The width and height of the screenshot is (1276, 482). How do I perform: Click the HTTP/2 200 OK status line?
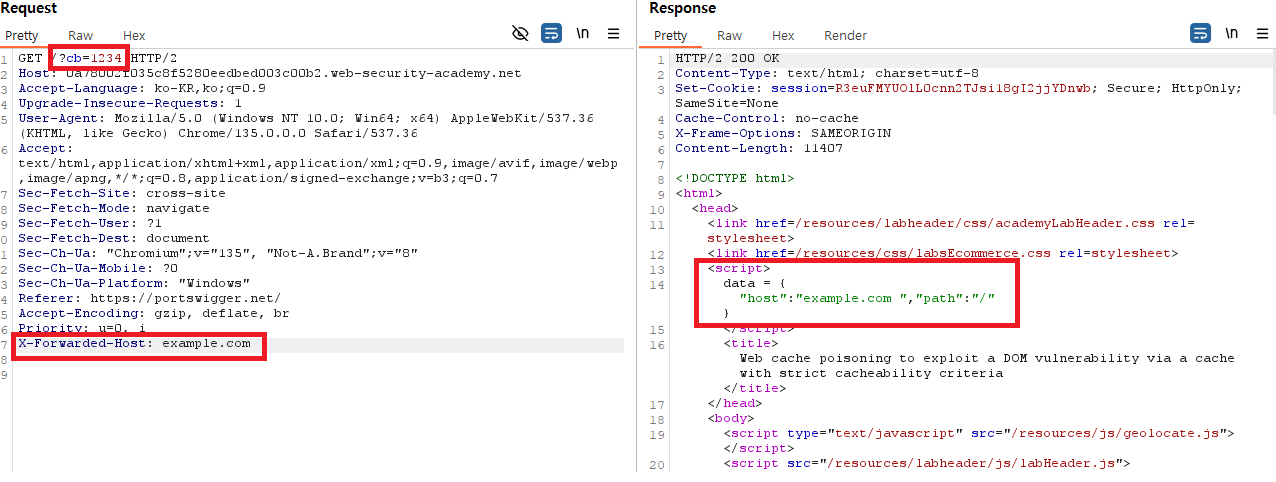point(727,58)
